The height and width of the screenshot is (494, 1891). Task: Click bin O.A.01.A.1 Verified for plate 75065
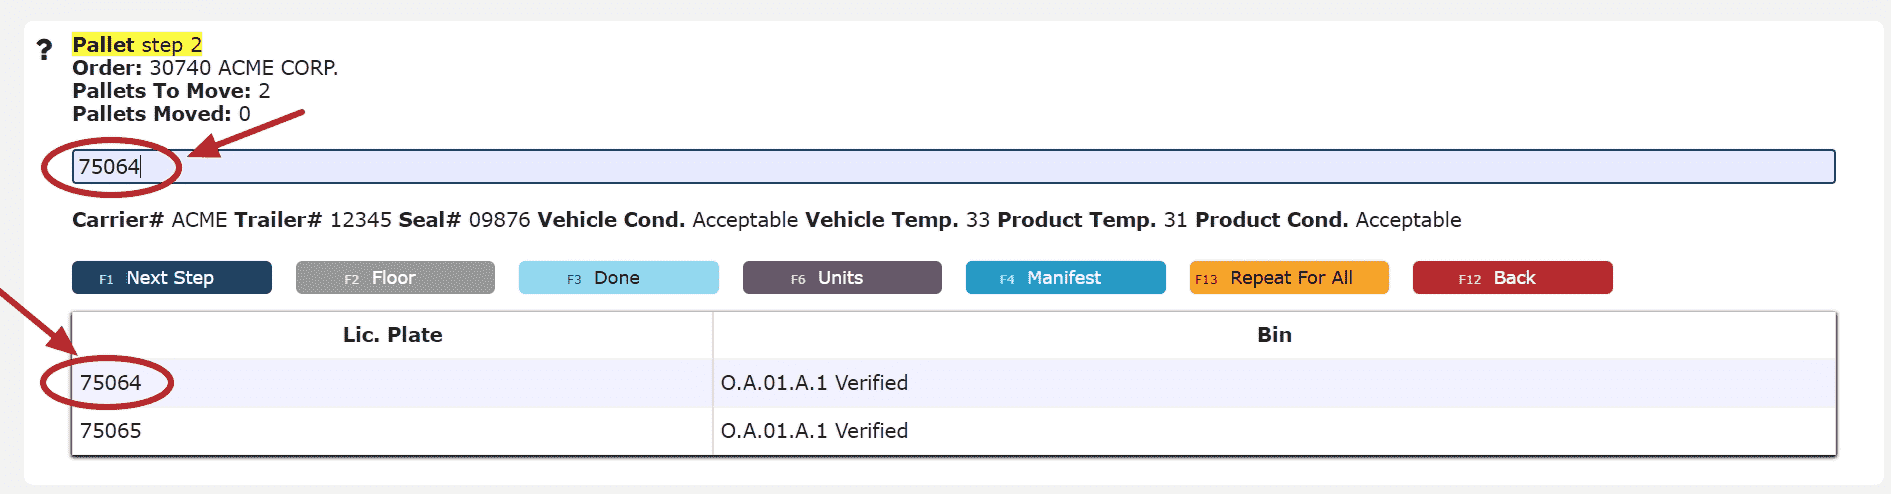click(x=814, y=431)
